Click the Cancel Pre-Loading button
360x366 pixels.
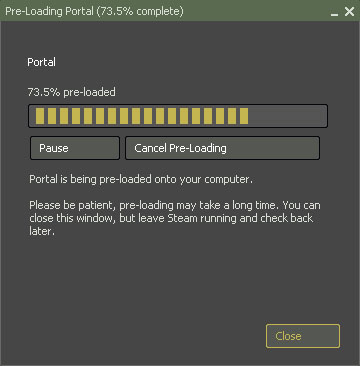coord(222,148)
